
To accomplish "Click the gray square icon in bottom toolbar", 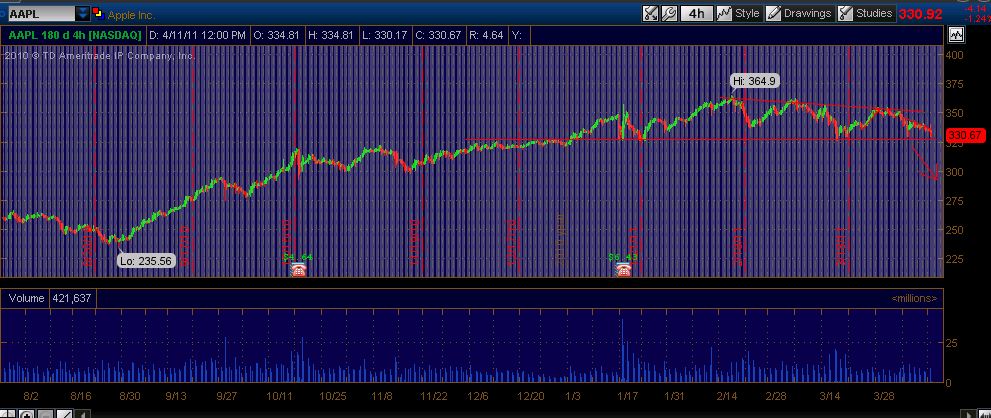I will coord(46,415).
